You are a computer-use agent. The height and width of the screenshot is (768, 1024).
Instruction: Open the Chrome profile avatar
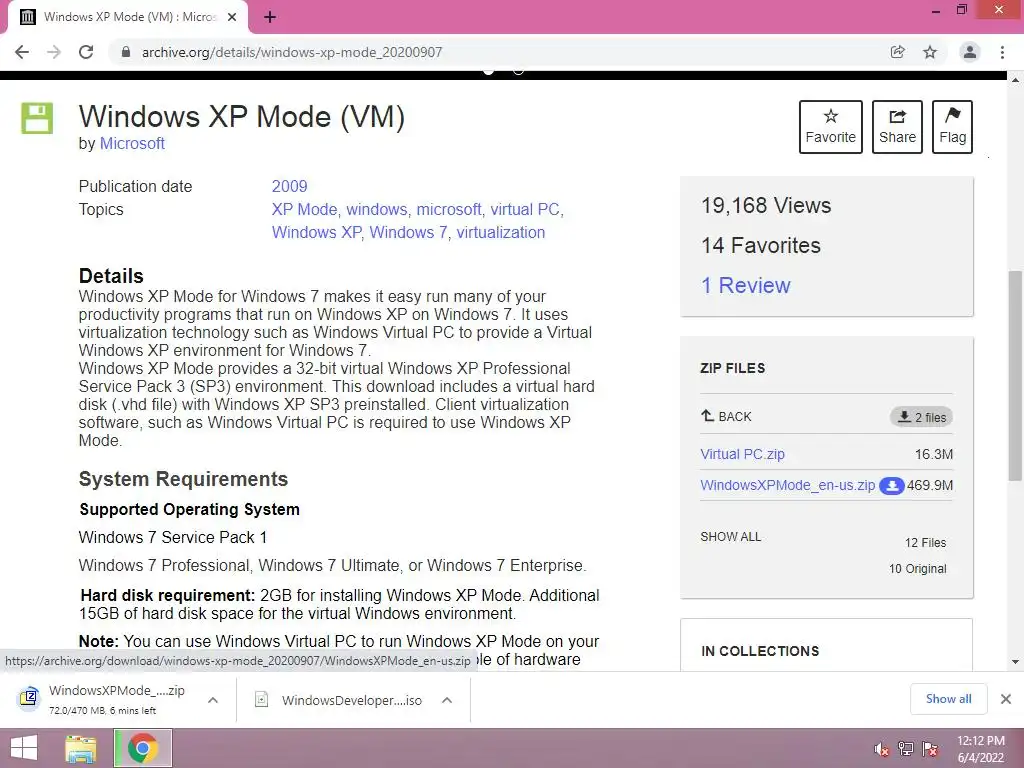point(970,52)
